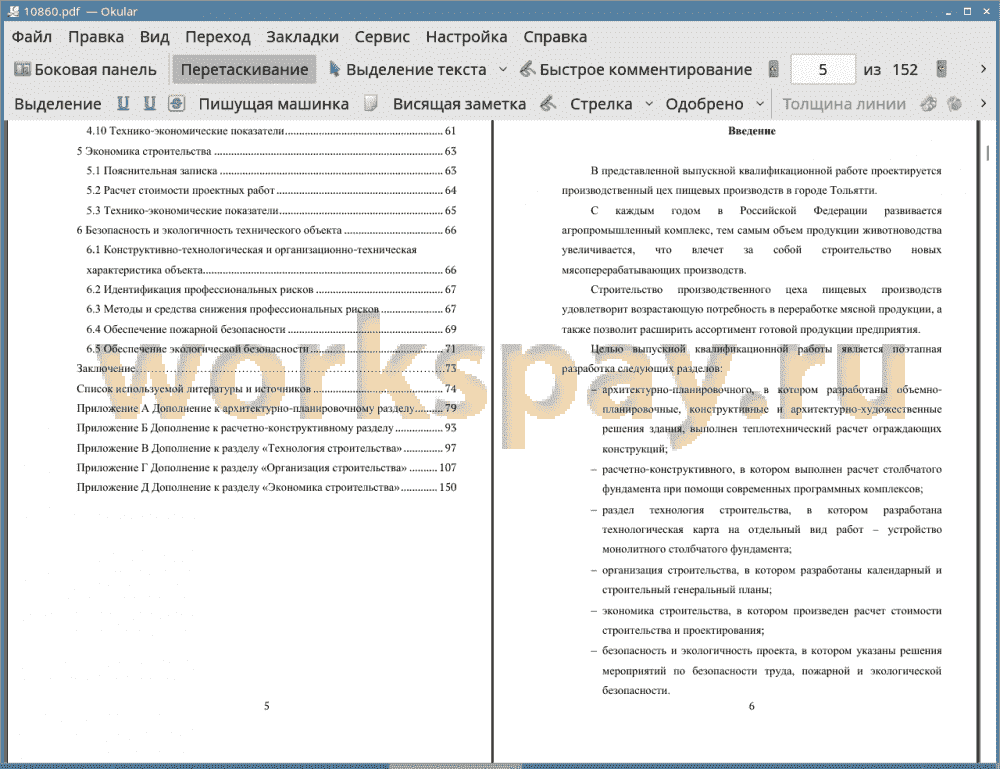Select the Стрелка arrow annotation tool

pyautogui.click(x=601, y=104)
